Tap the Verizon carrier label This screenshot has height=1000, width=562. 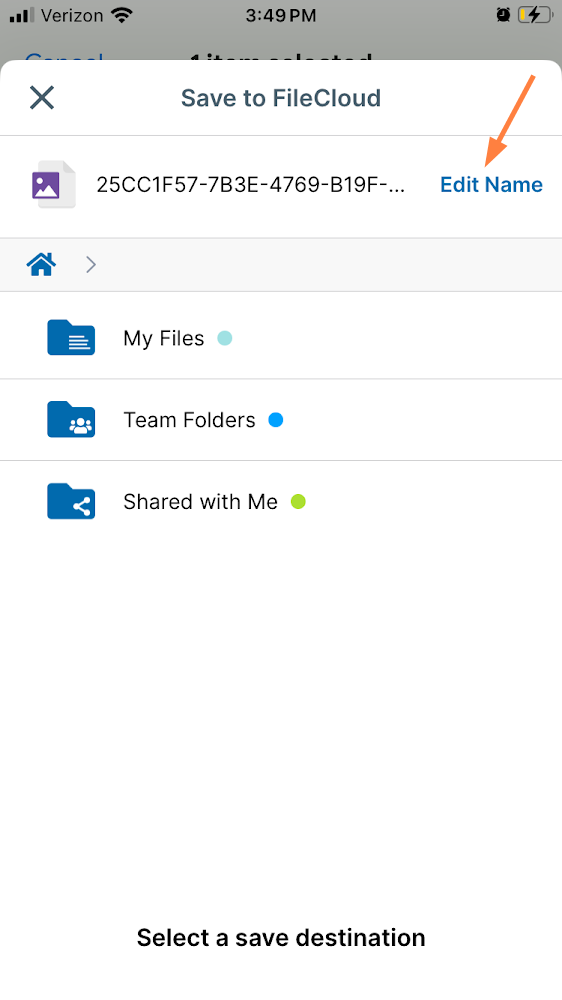[71, 15]
